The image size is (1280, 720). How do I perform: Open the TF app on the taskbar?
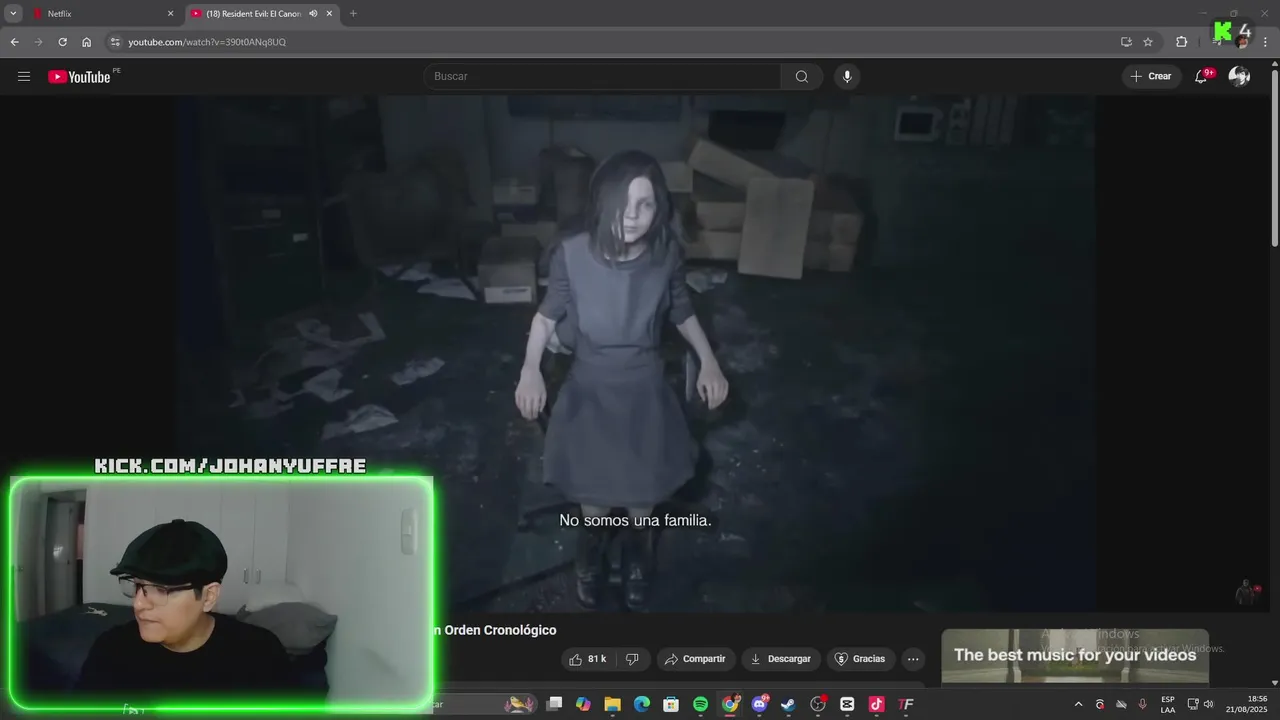(x=906, y=704)
